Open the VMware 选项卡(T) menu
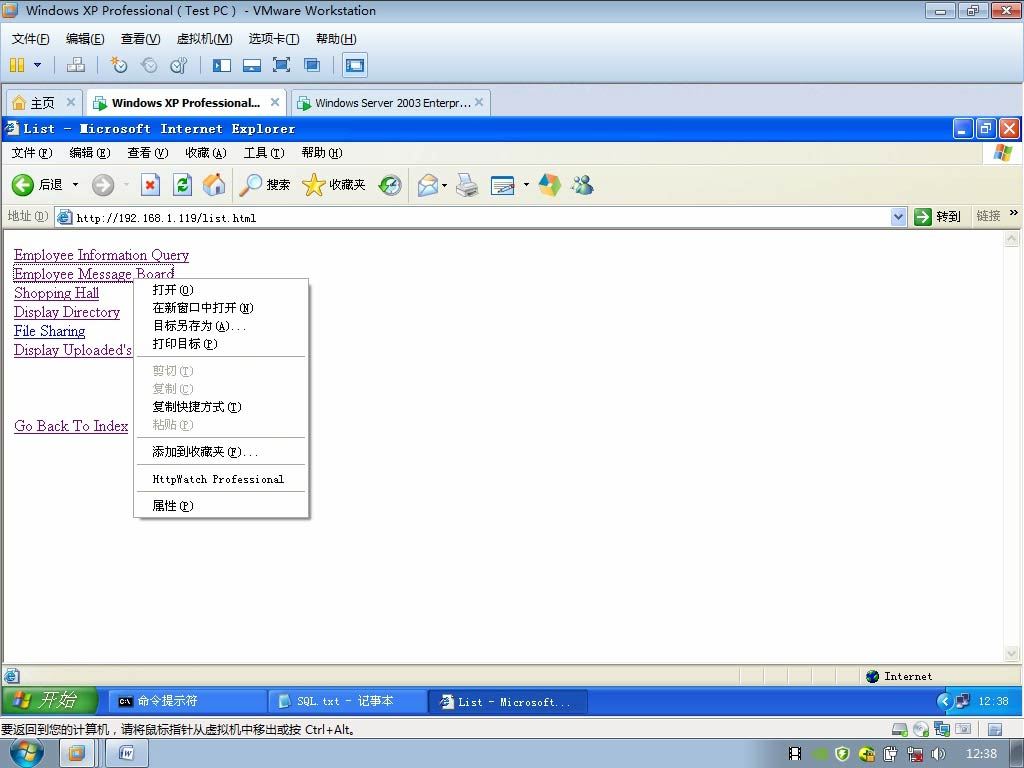The image size is (1024, 768). coord(274,39)
